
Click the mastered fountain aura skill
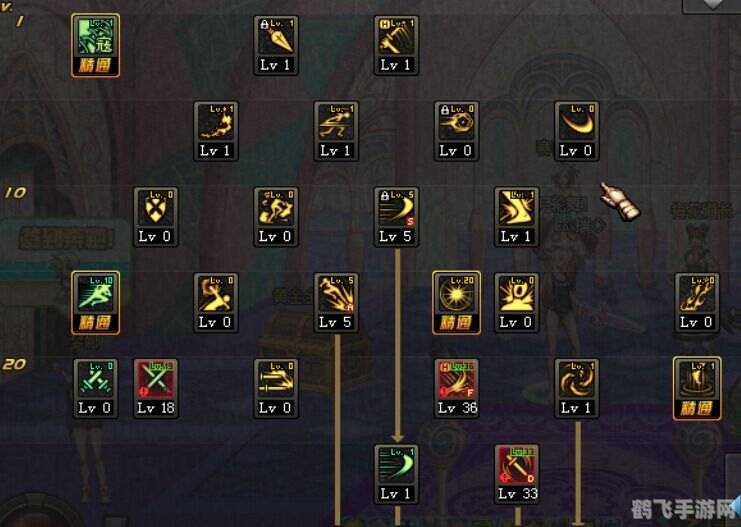[697, 388]
